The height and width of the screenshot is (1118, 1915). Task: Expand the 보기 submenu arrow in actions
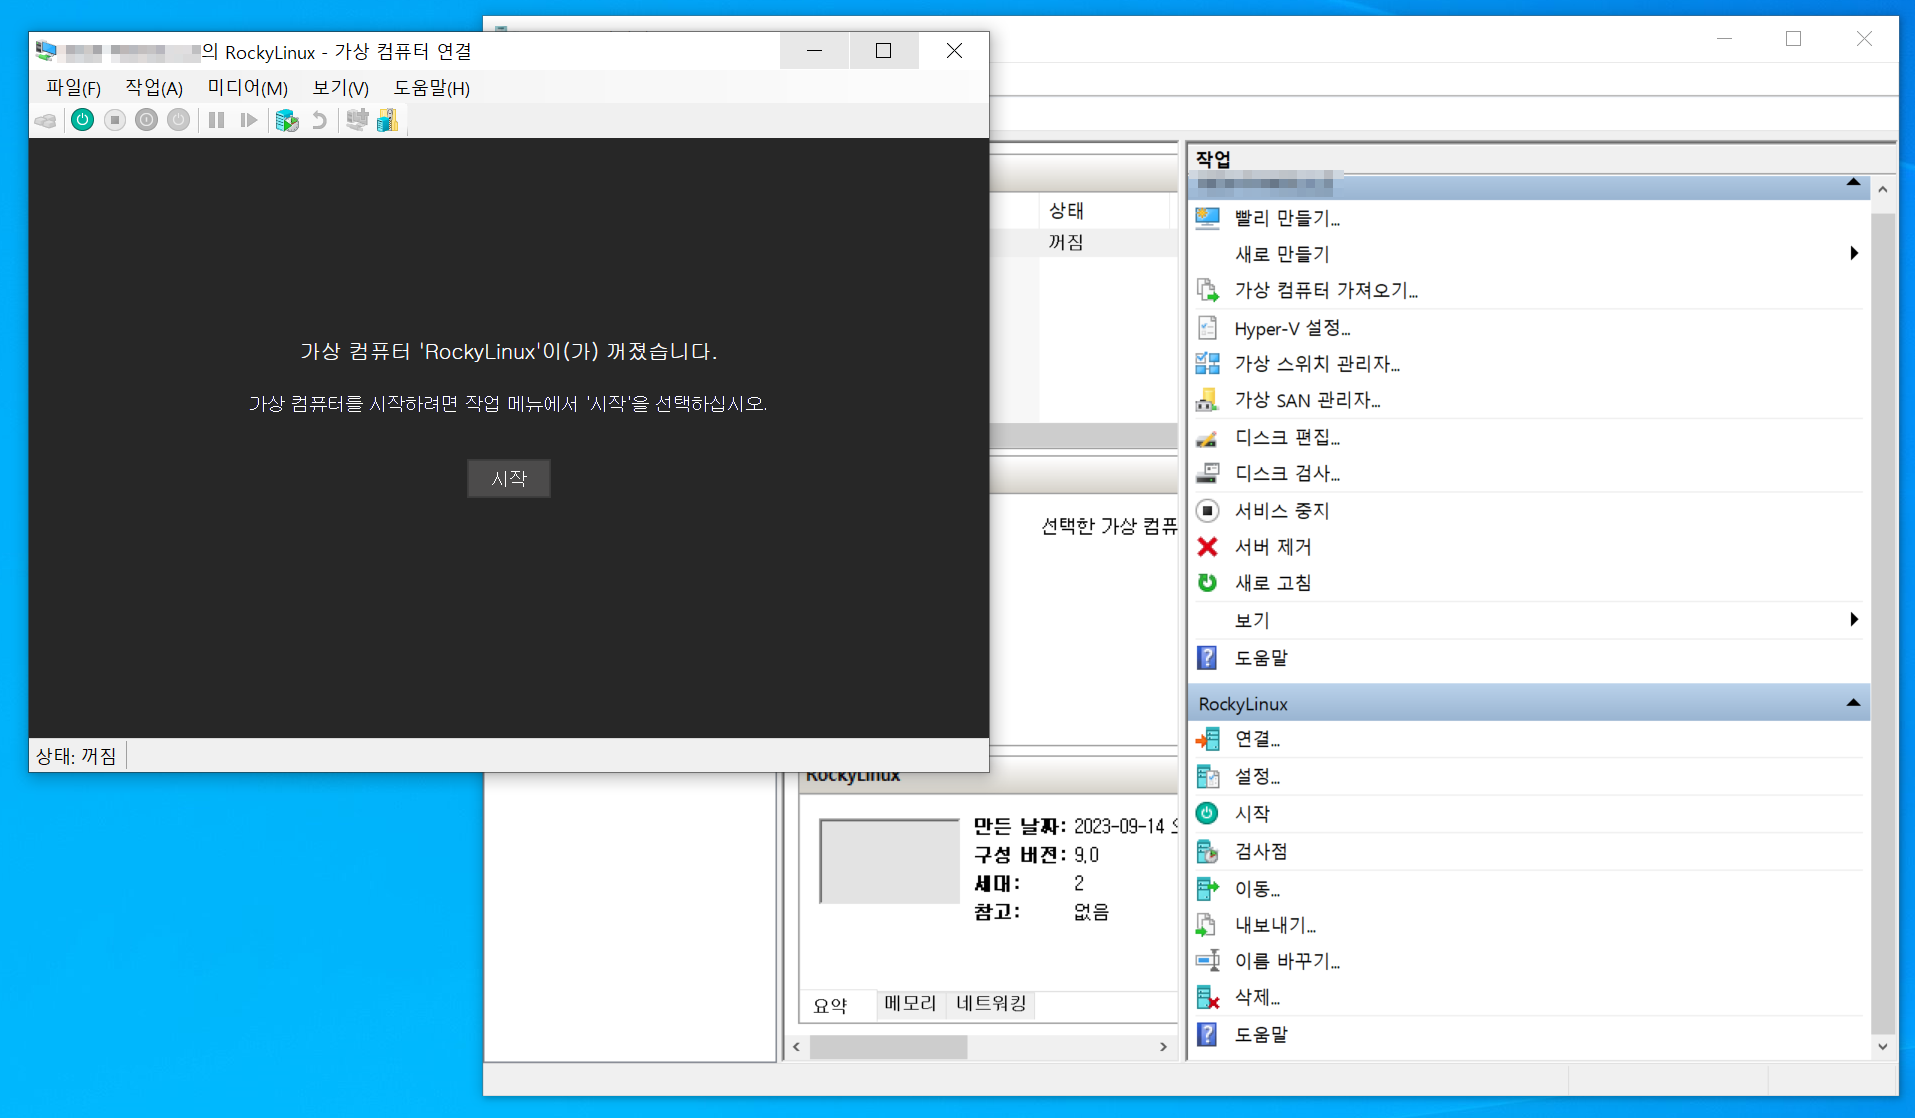click(x=1854, y=620)
